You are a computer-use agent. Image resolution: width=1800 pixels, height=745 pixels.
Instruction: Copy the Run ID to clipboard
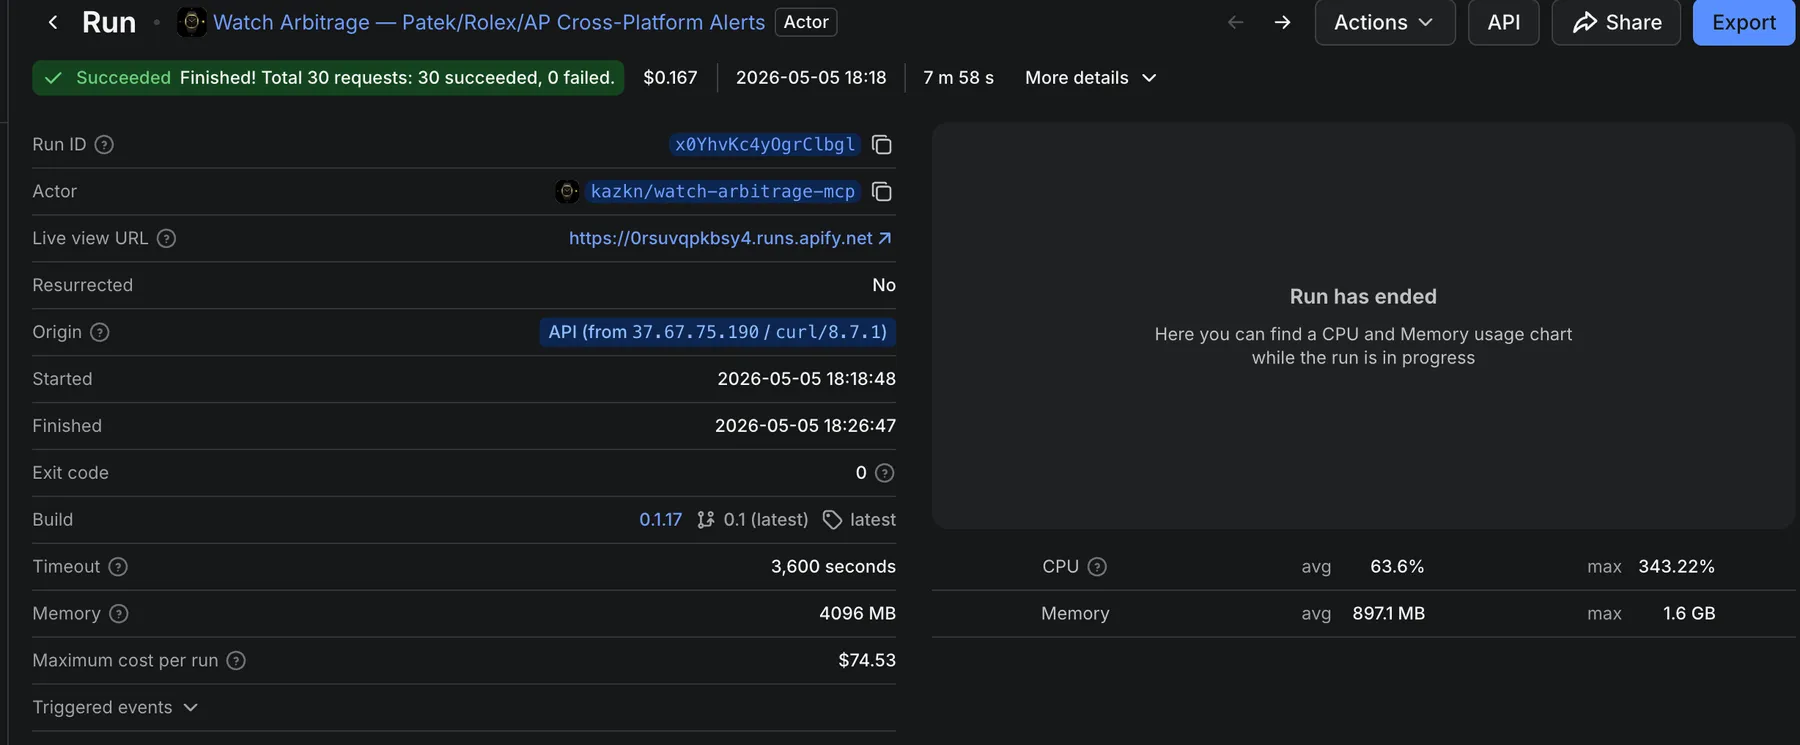(881, 145)
